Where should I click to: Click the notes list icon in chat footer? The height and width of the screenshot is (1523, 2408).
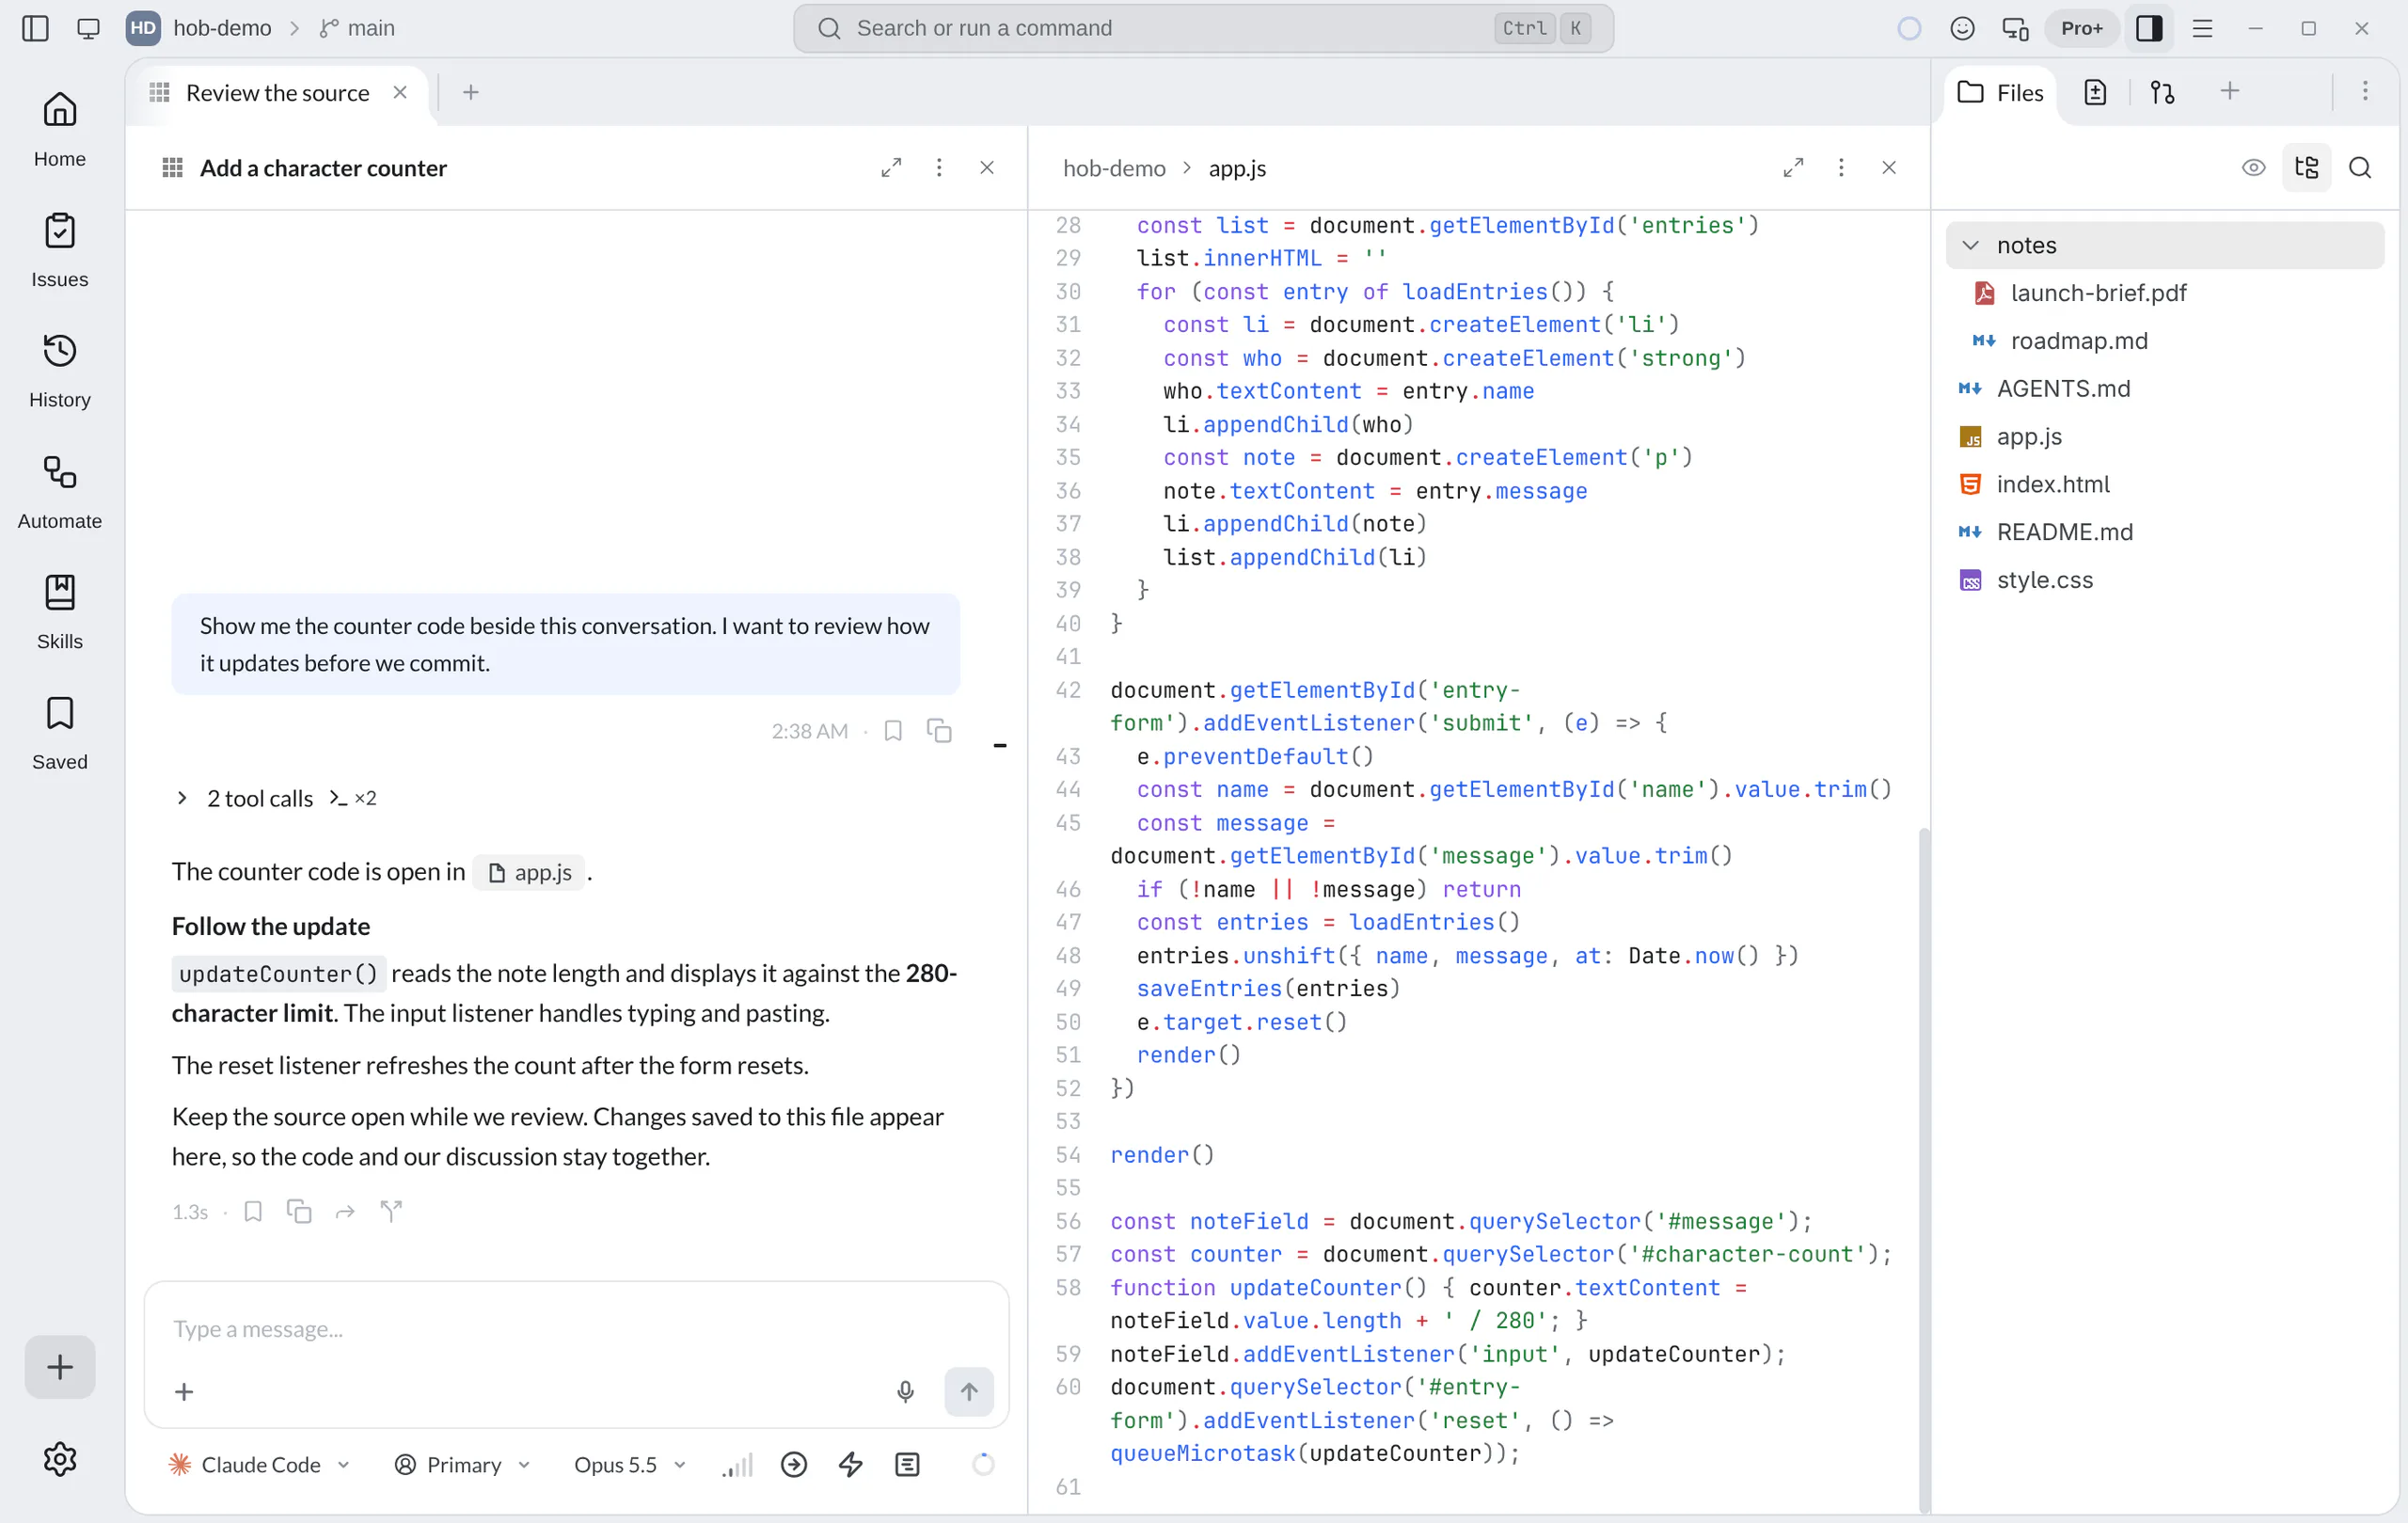coord(907,1464)
